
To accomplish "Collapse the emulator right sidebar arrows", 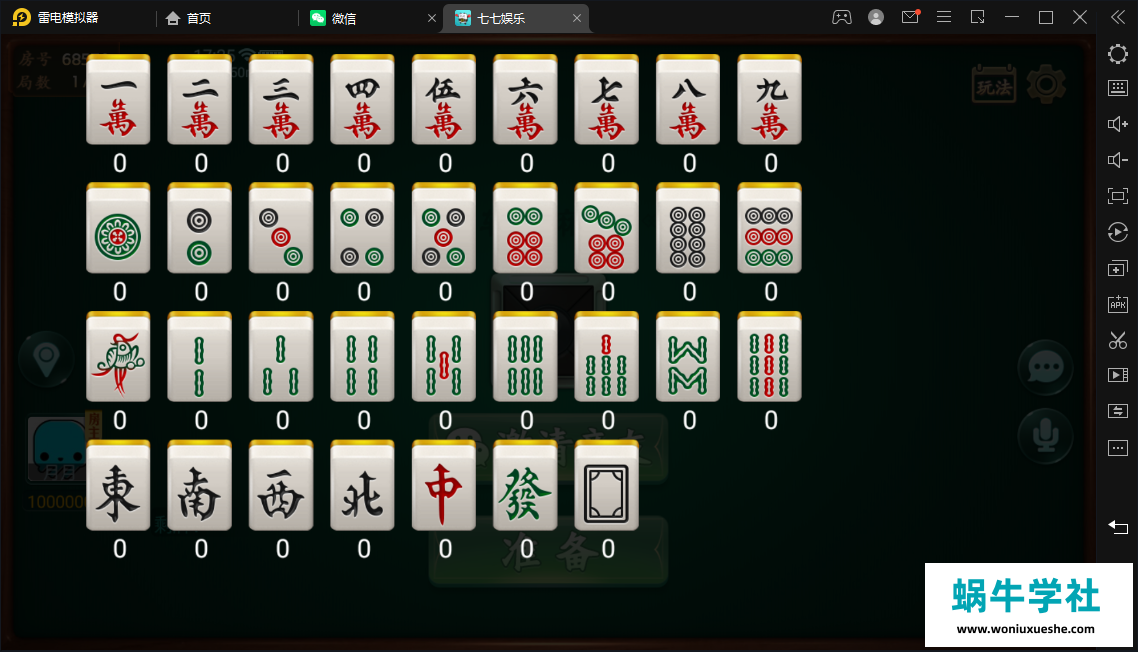I will tap(1118, 17).
